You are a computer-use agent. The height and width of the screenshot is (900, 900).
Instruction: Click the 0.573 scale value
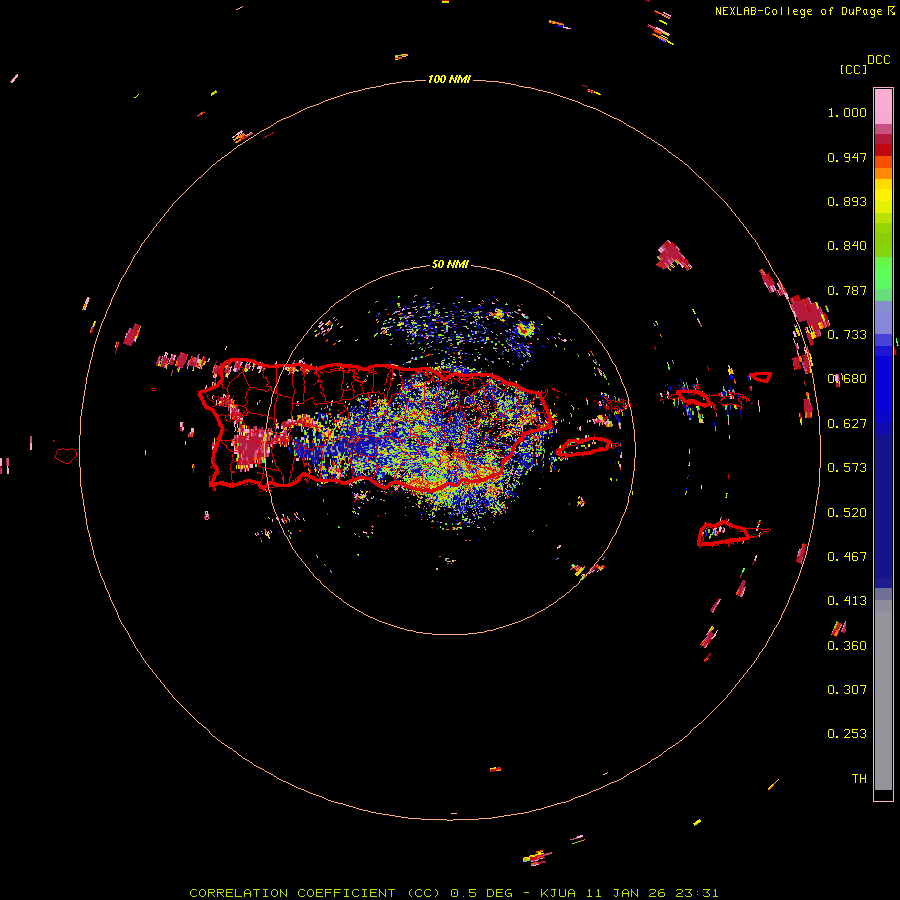pyautogui.click(x=847, y=468)
